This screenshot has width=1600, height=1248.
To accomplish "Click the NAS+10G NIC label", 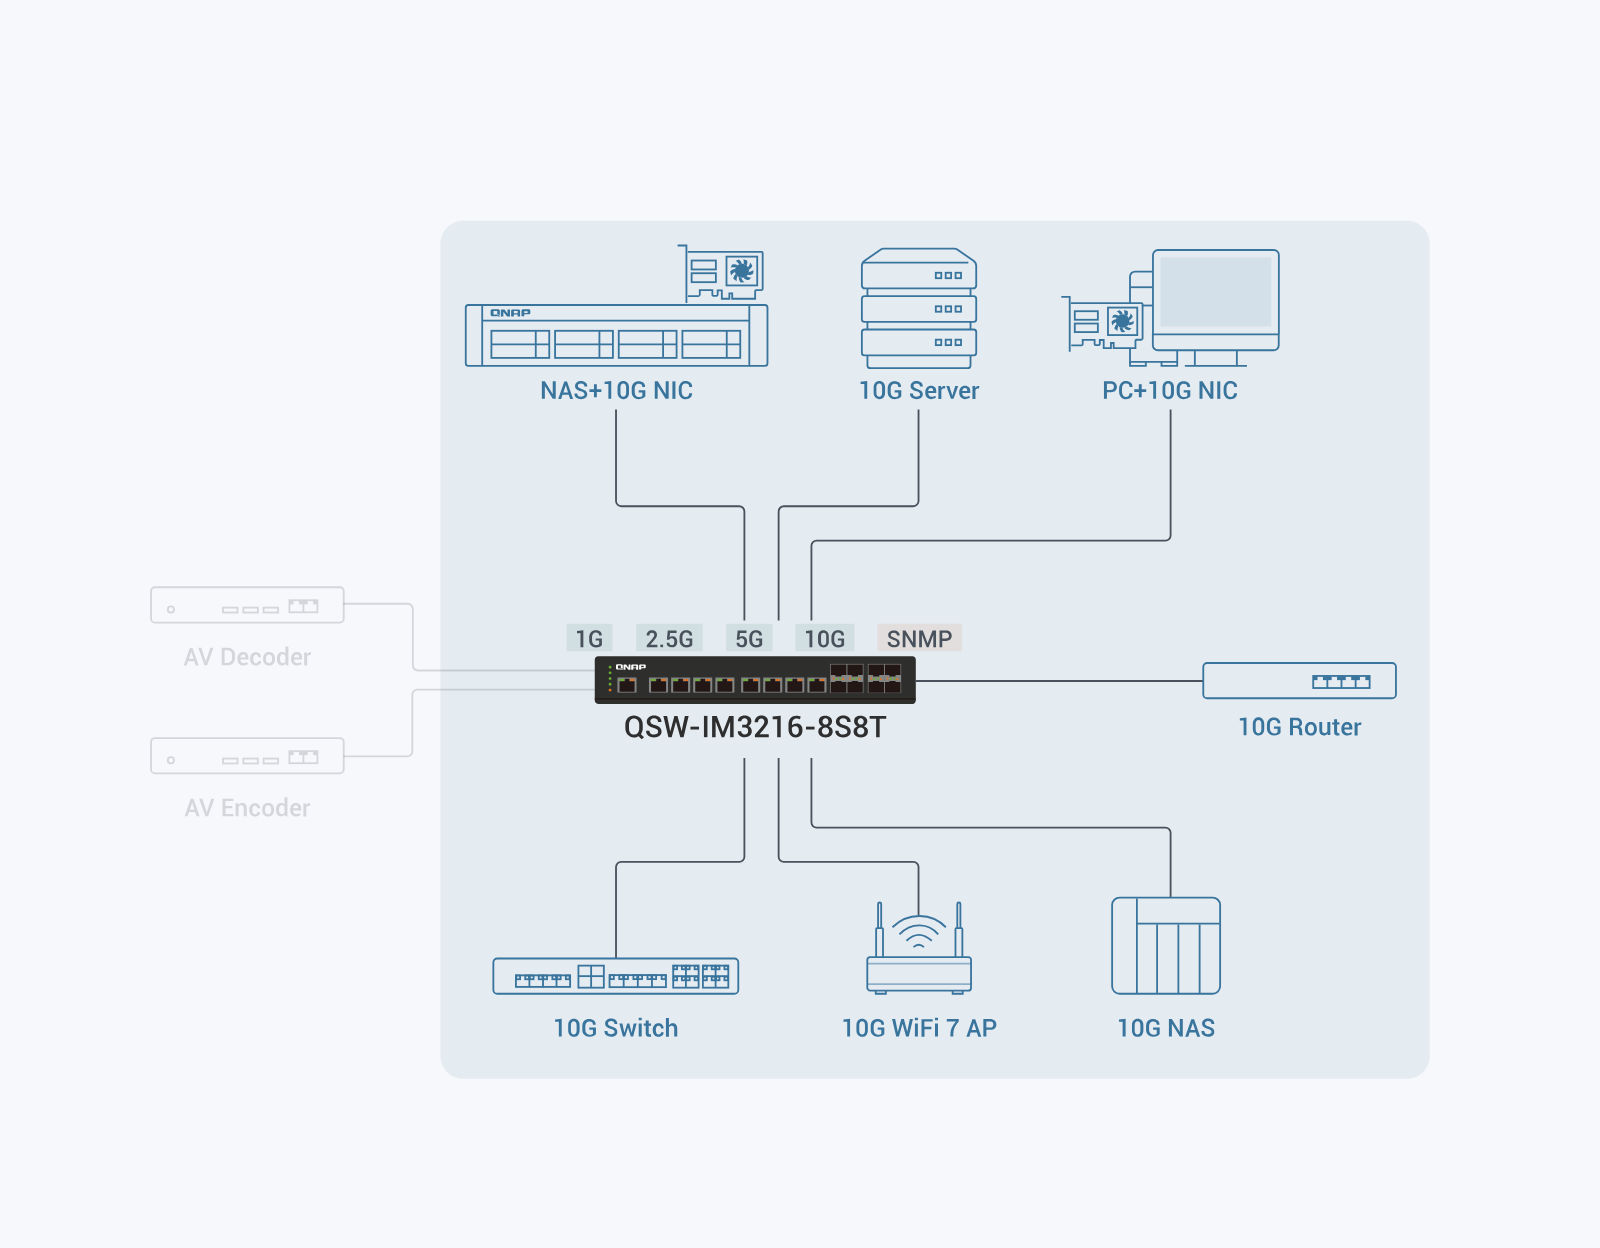I will point(616,391).
